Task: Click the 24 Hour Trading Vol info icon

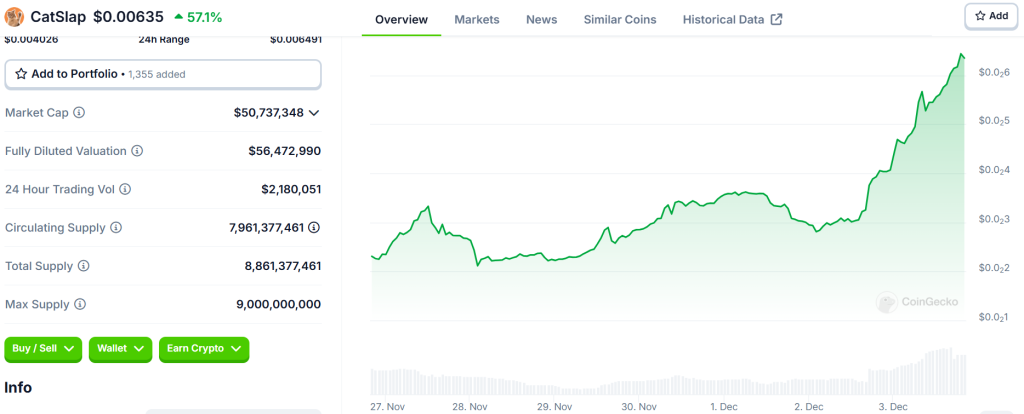Action: 125,189
